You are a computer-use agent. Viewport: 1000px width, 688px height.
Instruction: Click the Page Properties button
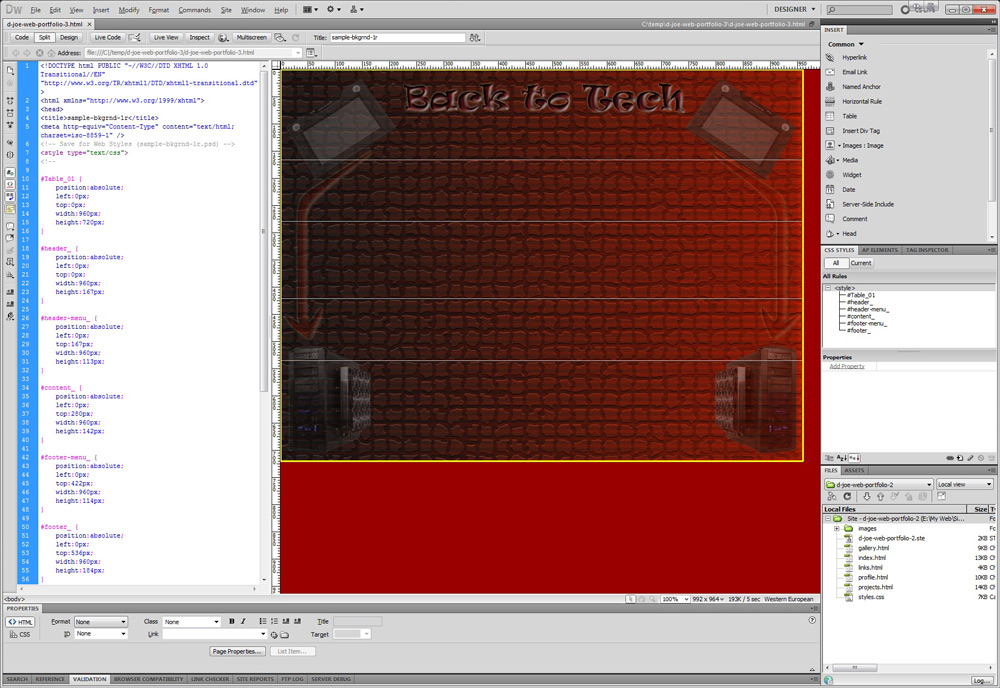238,651
